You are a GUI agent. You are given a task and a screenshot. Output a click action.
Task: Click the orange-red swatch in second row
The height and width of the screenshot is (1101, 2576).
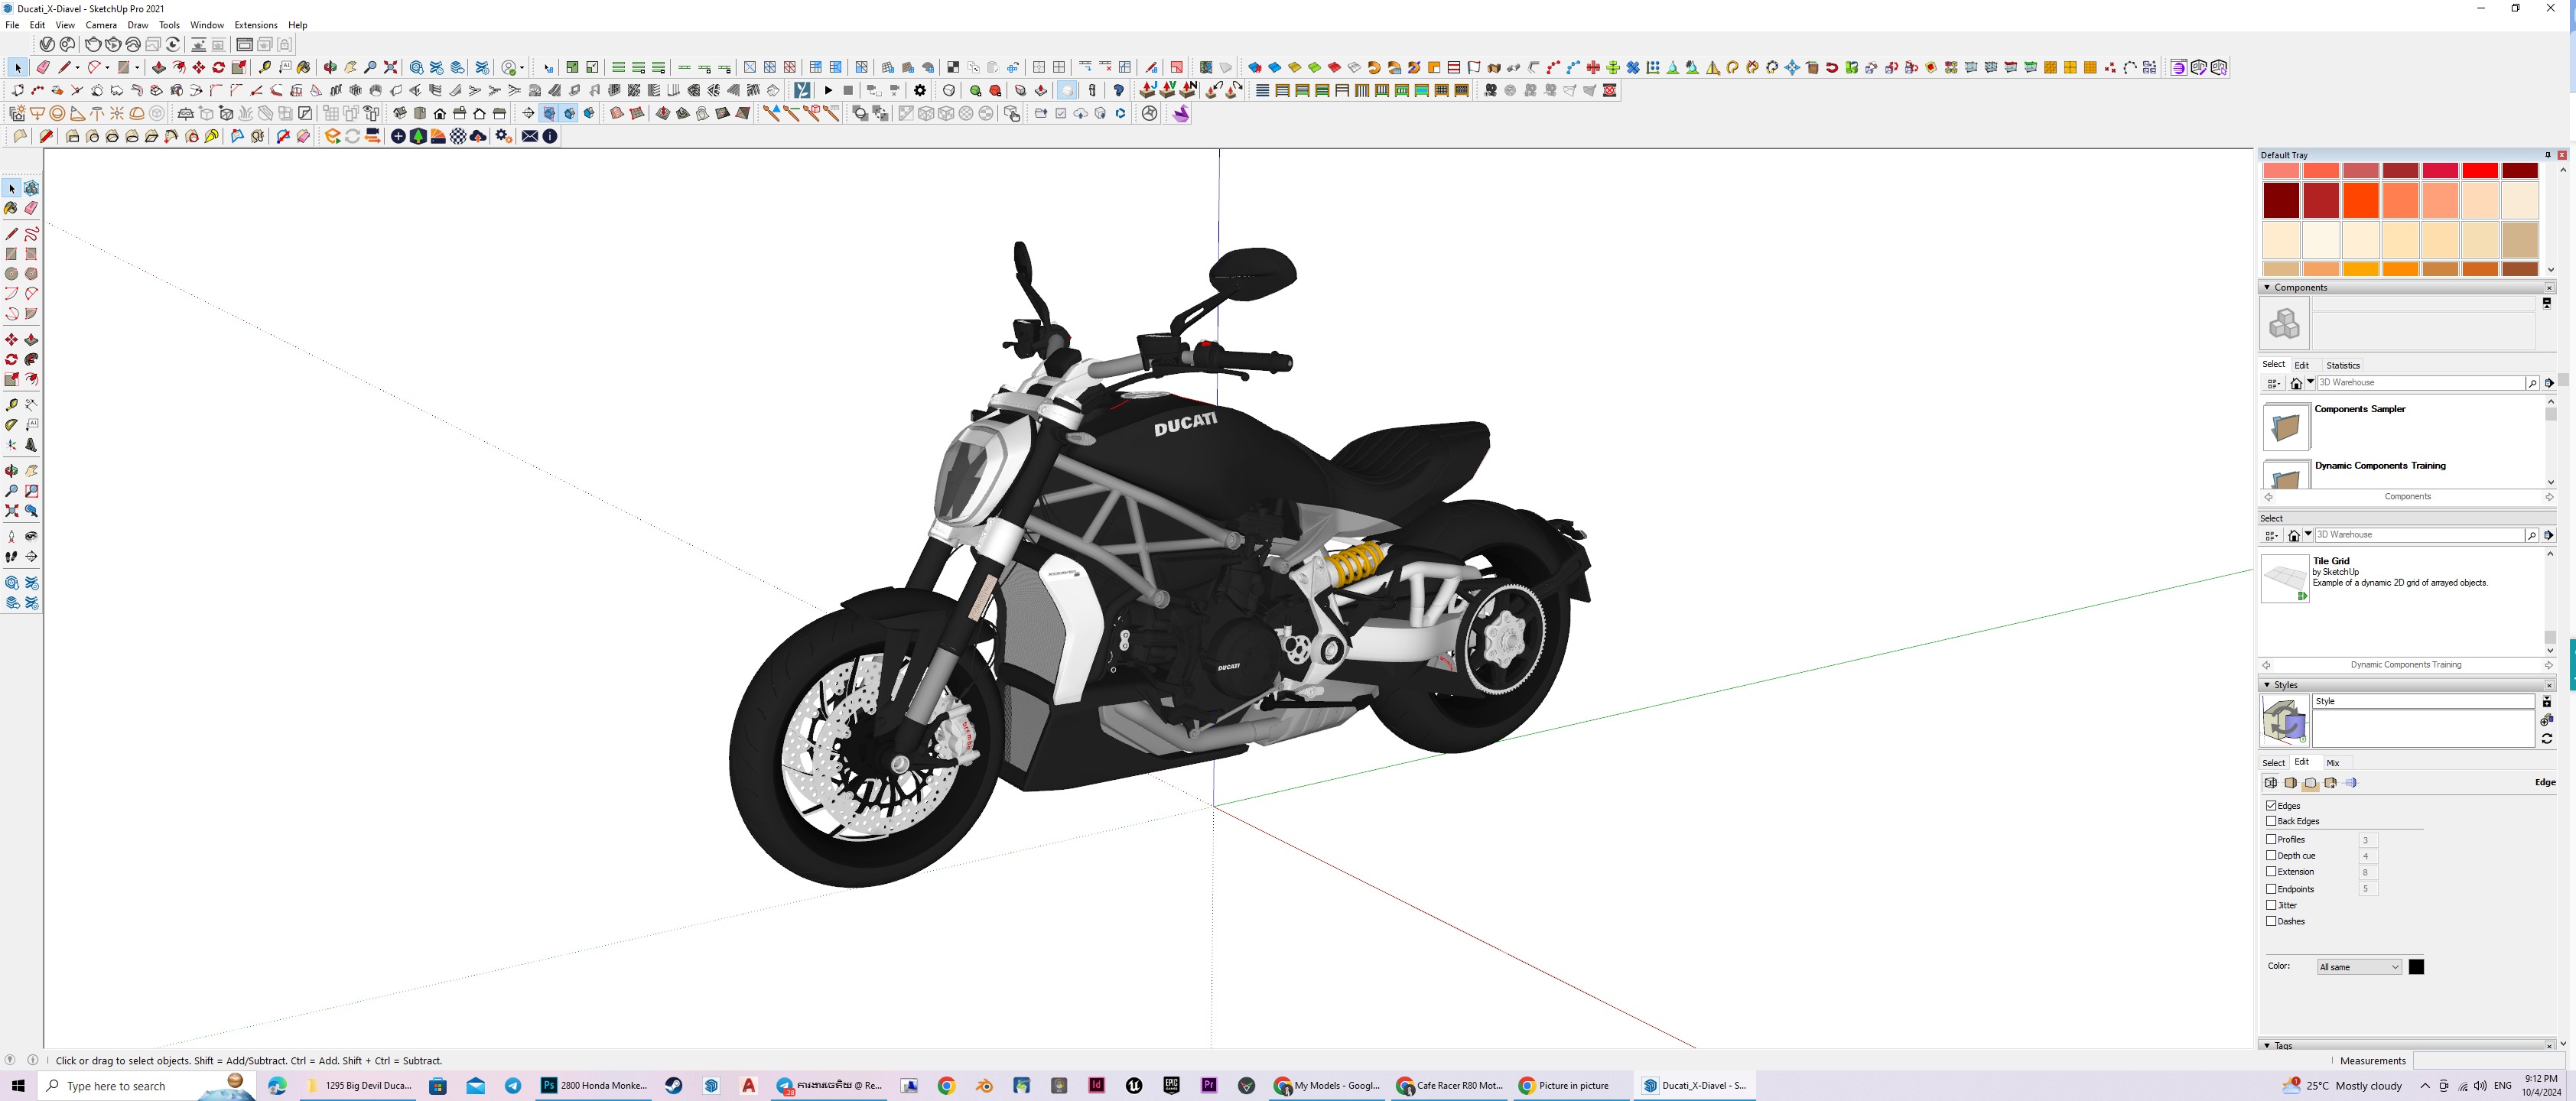[x=2360, y=200]
